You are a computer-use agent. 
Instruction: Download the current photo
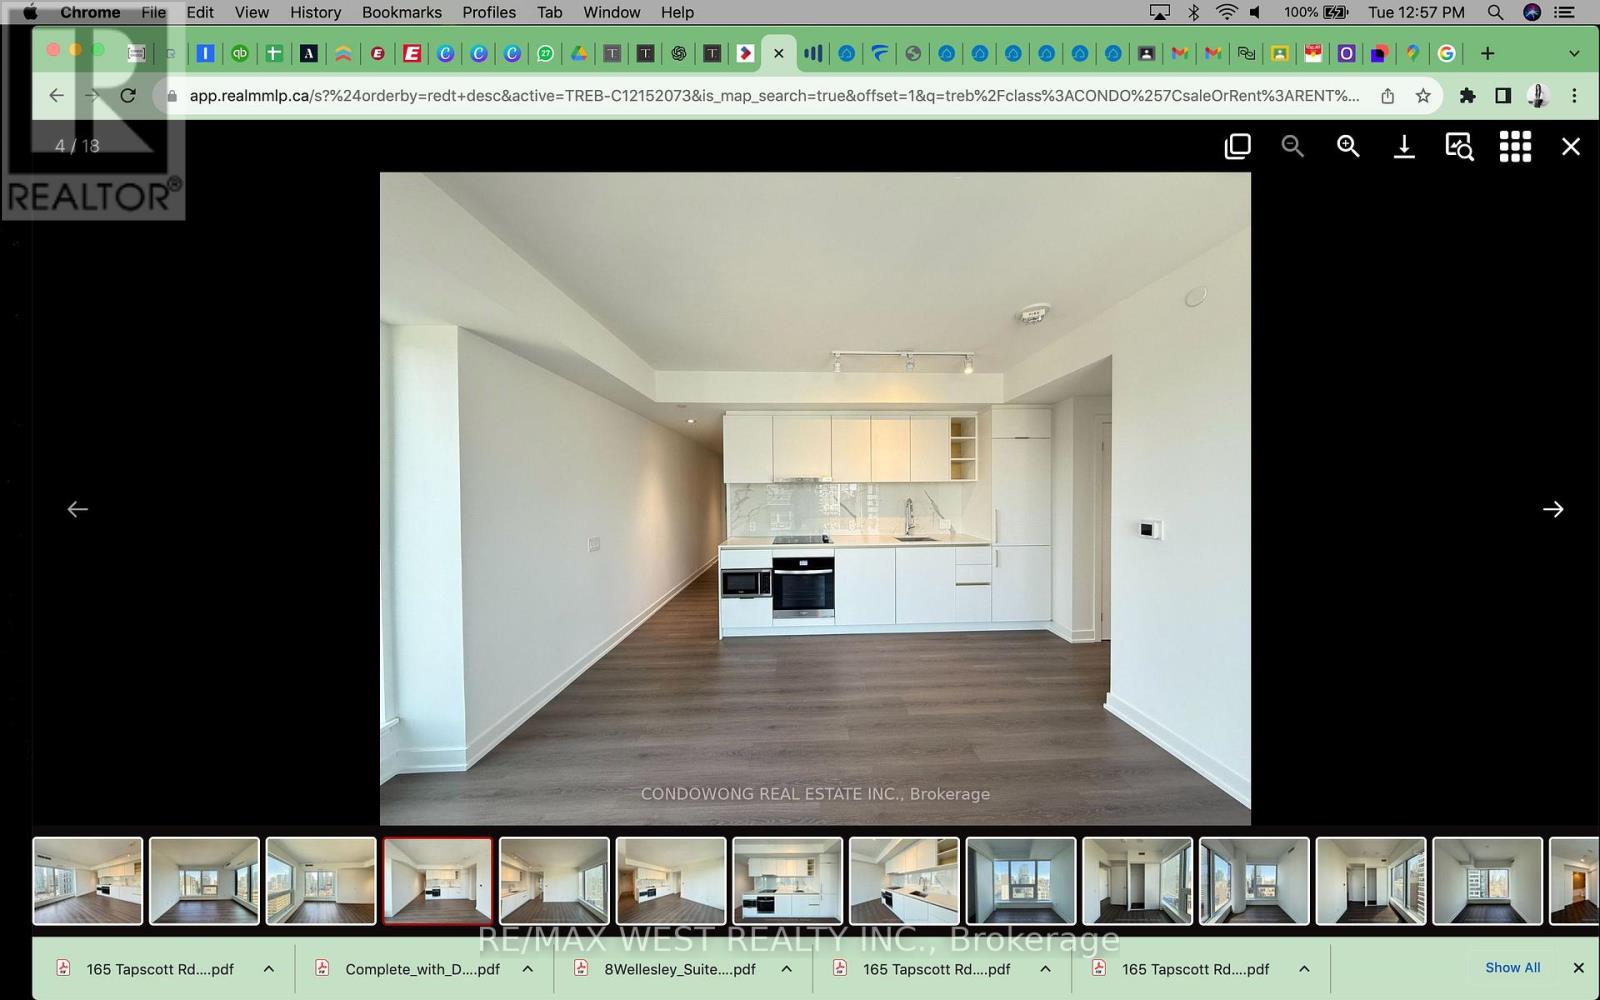[x=1404, y=147]
